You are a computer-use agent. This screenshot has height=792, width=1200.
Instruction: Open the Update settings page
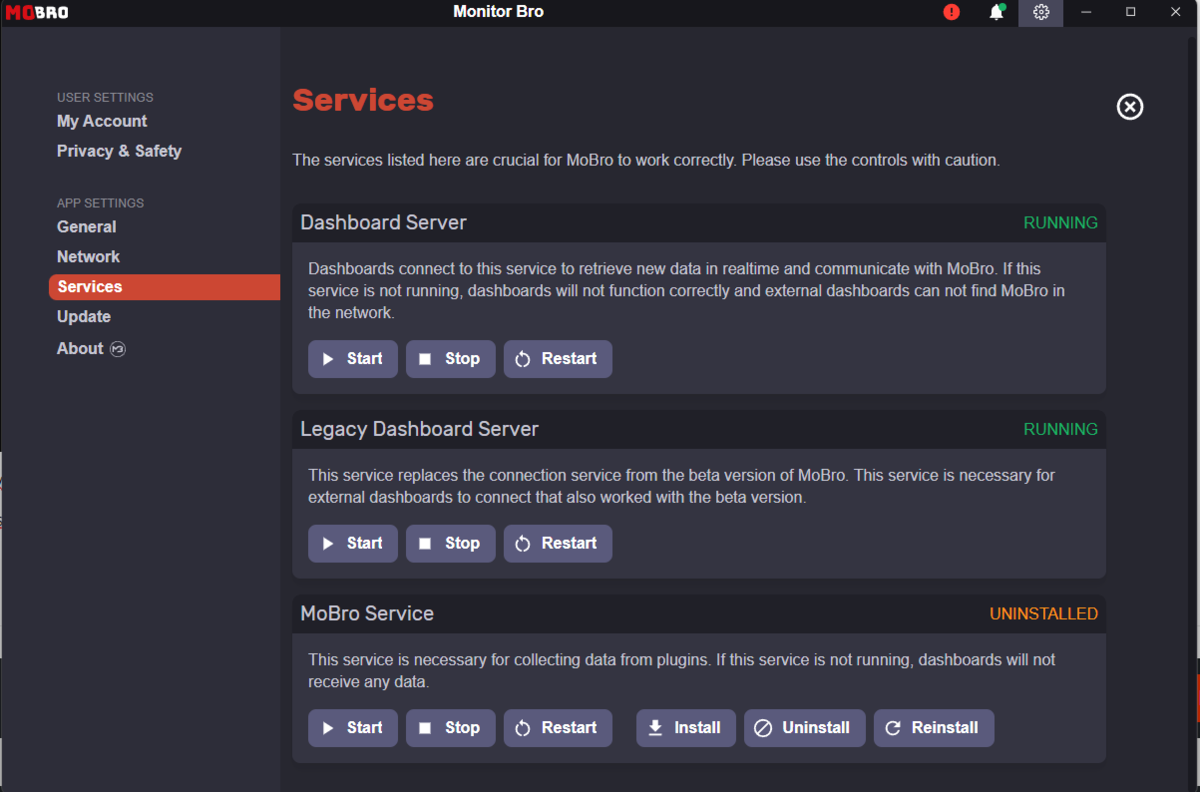click(x=84, y=317)
